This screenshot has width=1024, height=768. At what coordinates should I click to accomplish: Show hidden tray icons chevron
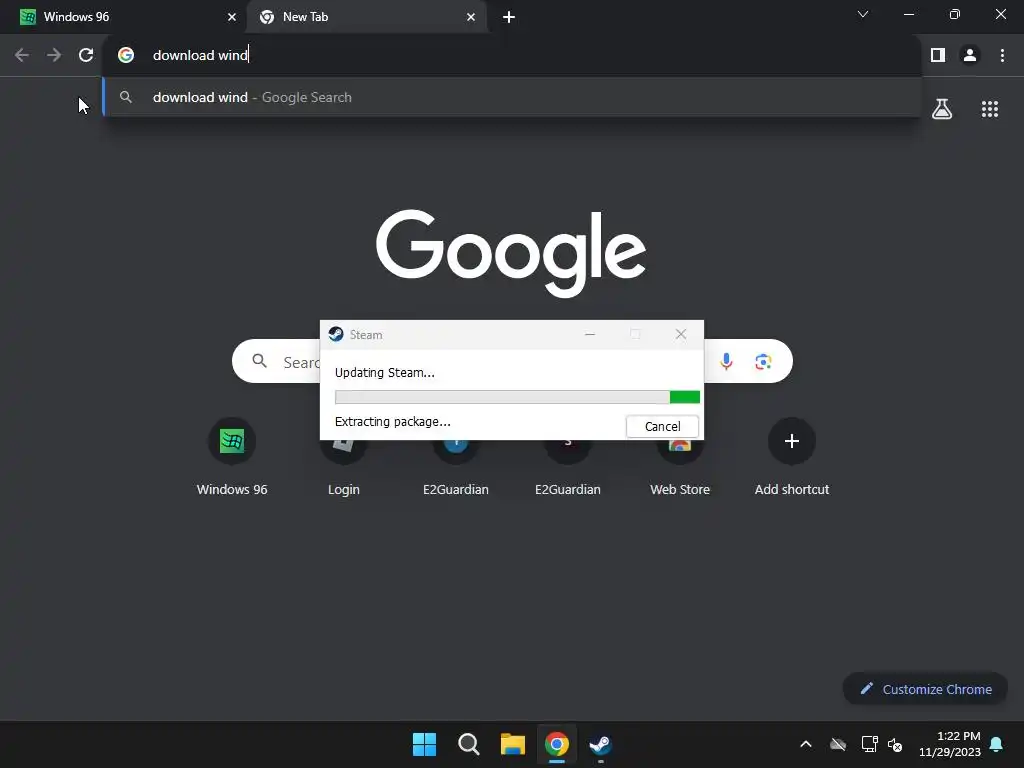806,744
